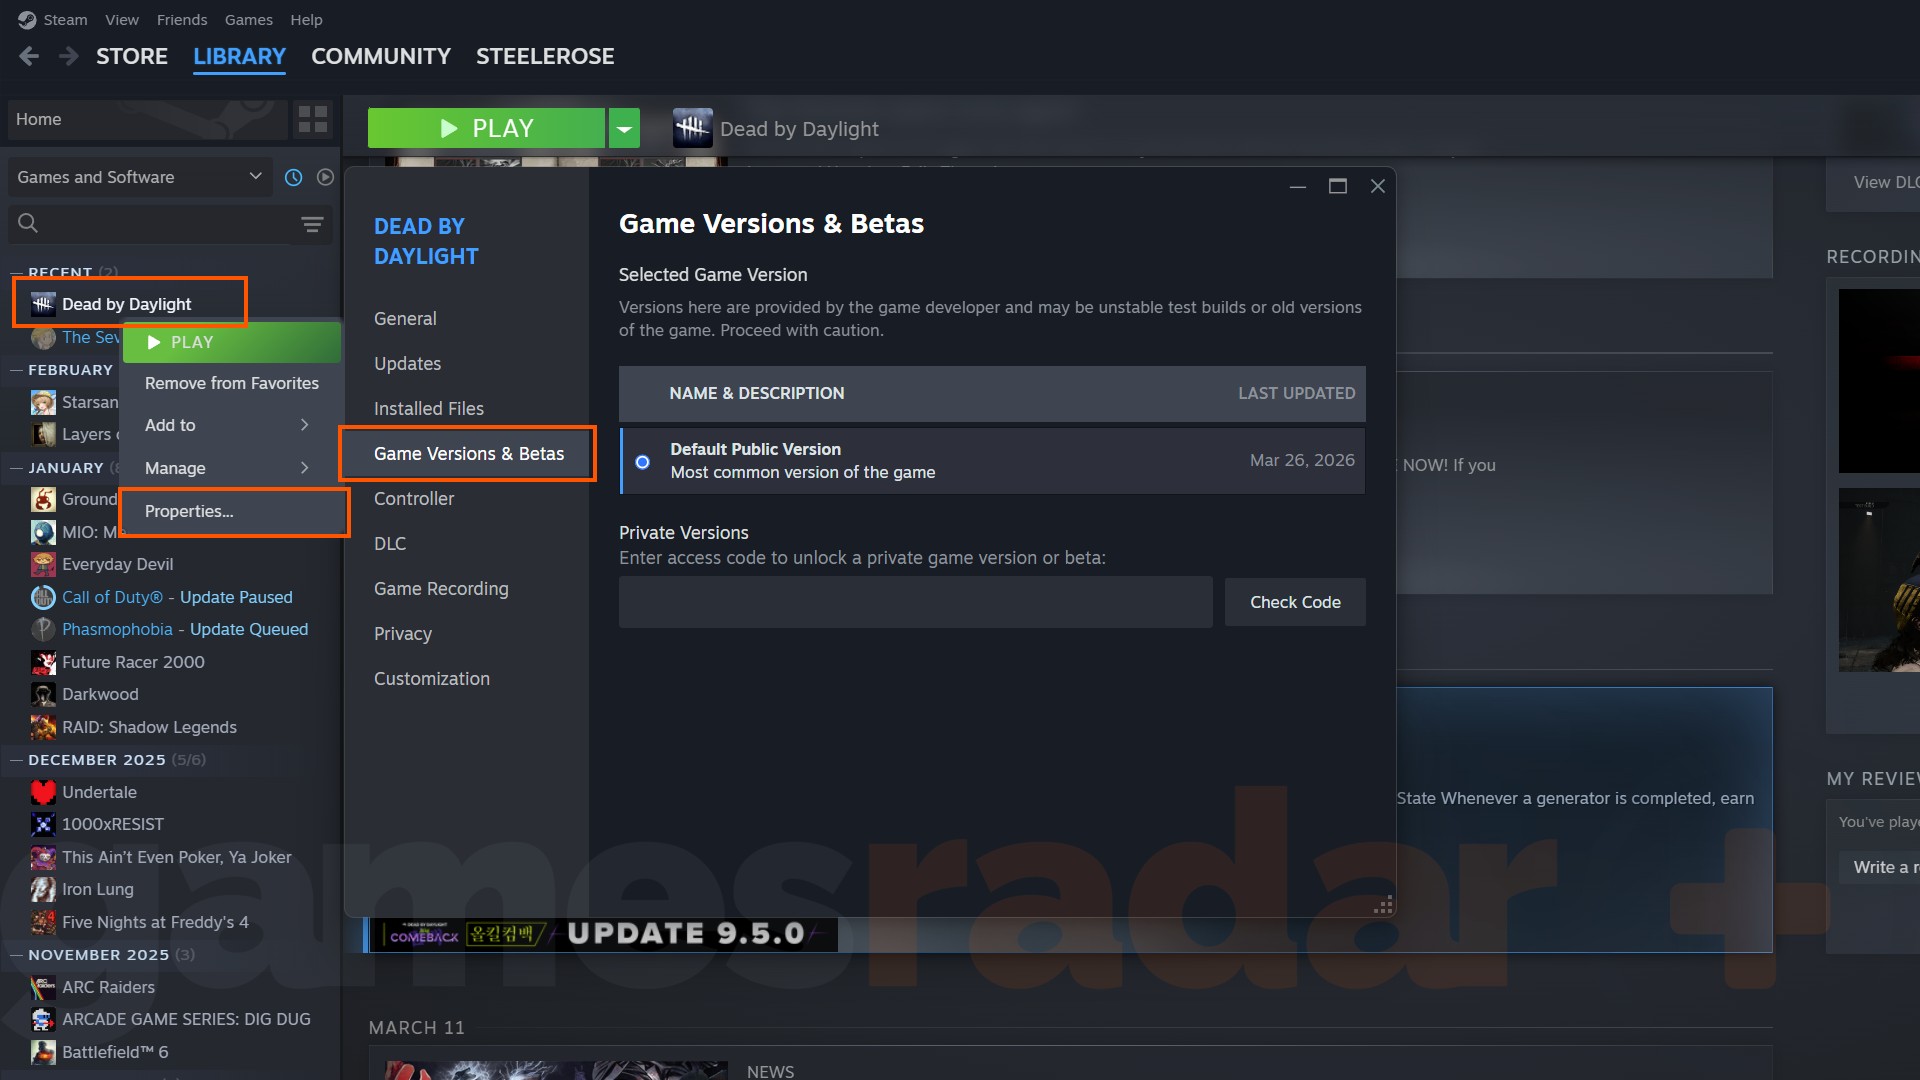The image size is (1920, 1080).
Task: Navigate back using the back arrow
Action: (x=29, y=56)
